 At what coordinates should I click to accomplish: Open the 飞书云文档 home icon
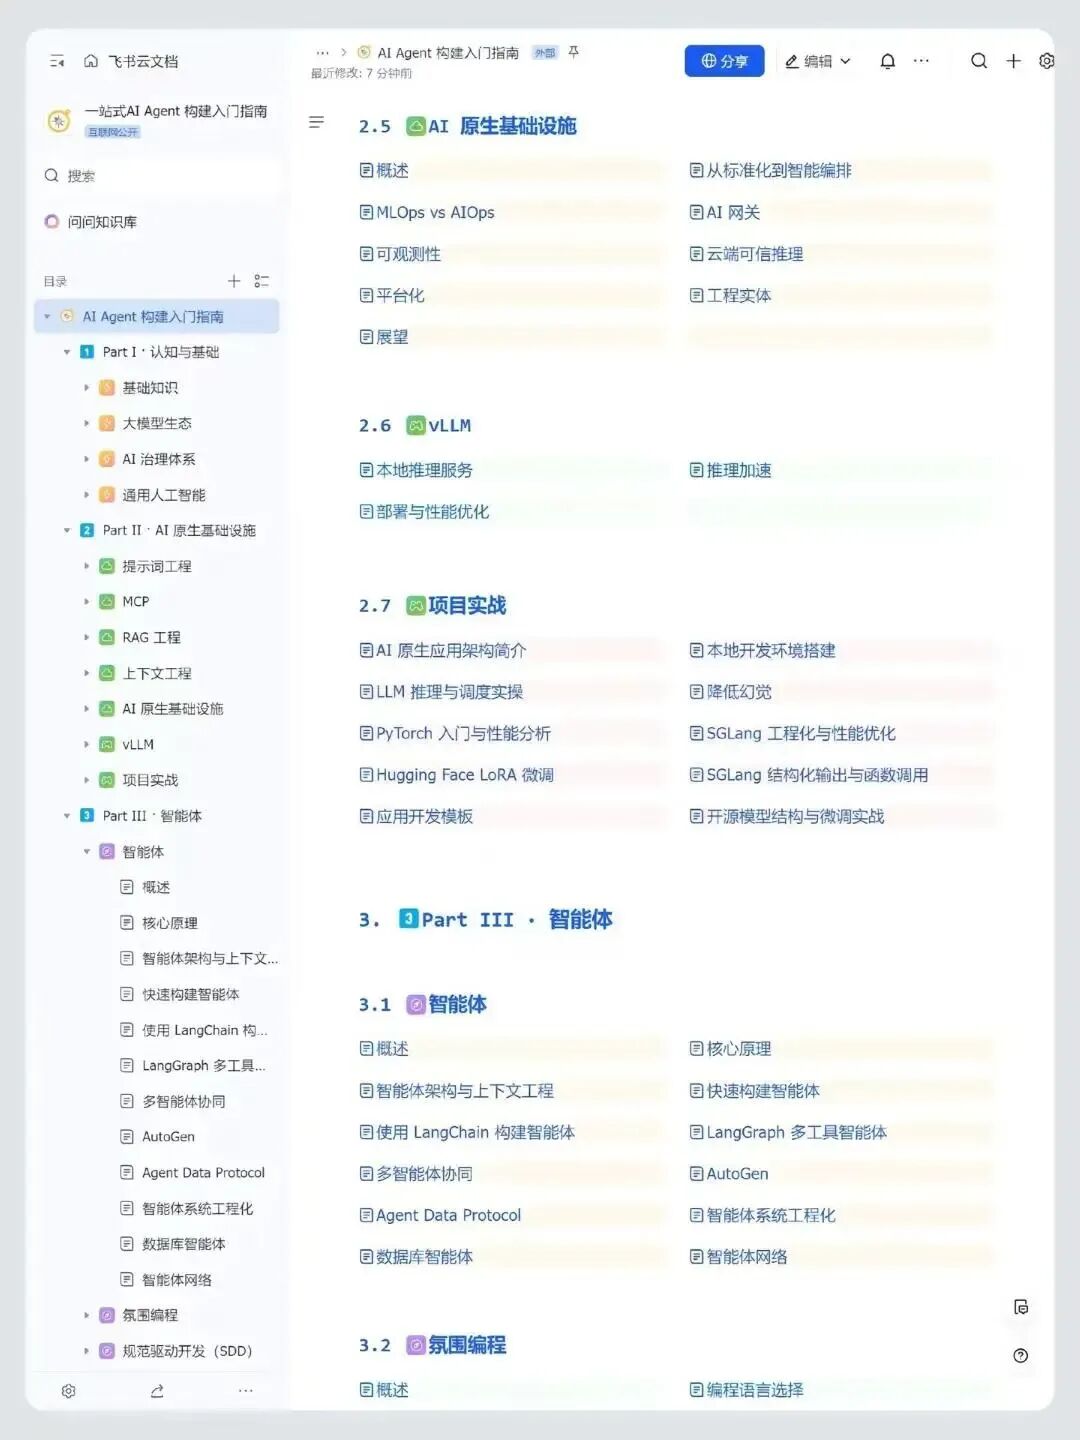tap(91, 61)
